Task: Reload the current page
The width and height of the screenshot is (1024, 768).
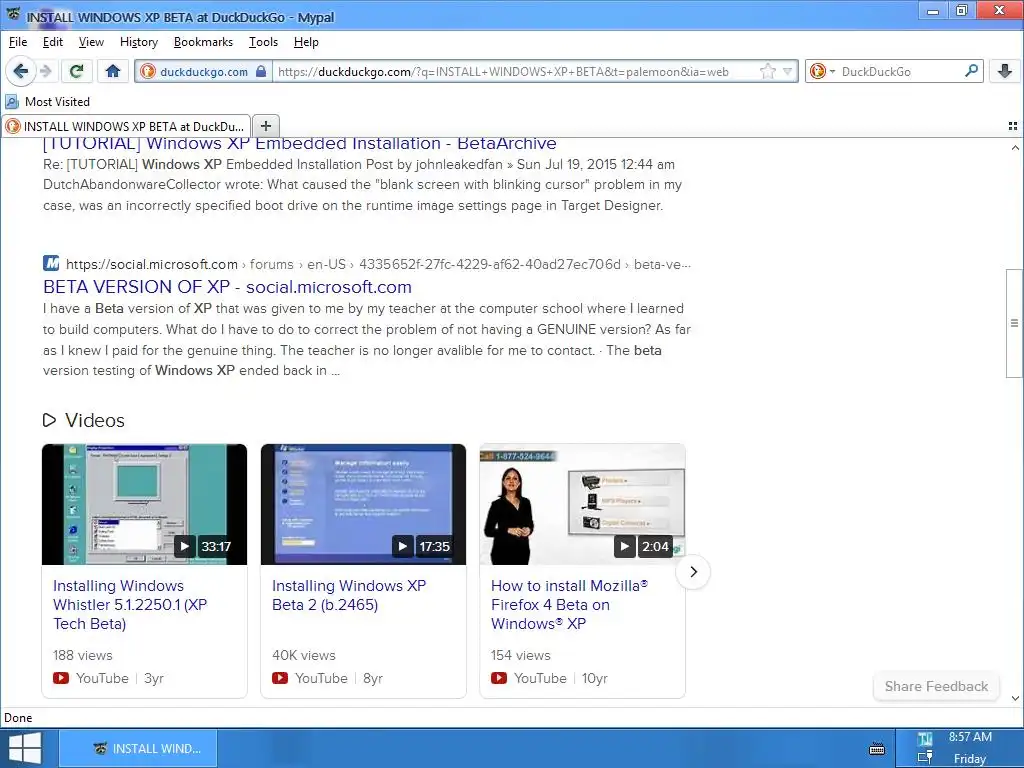Action: tap(76, 71)
